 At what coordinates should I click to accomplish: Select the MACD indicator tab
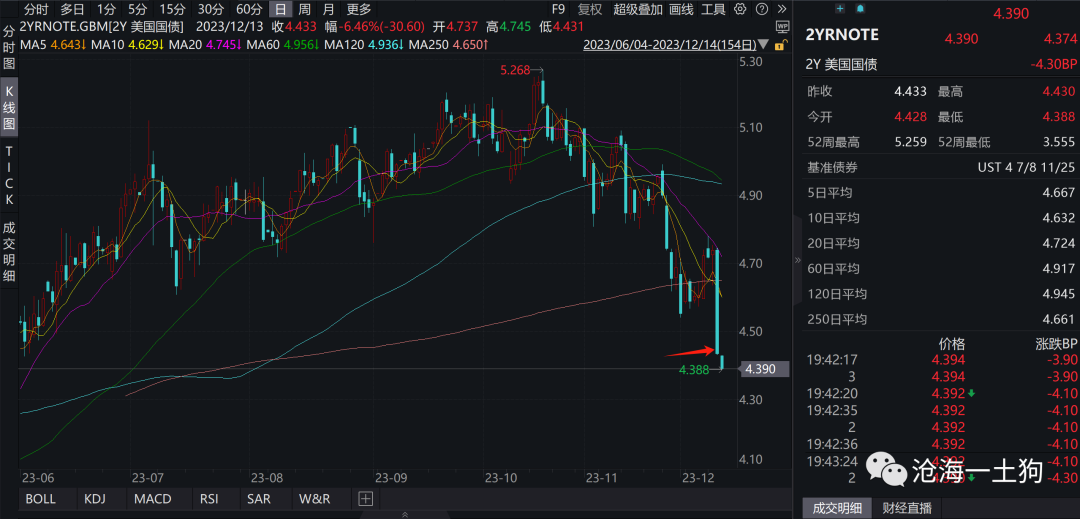(x=152, y=498)
